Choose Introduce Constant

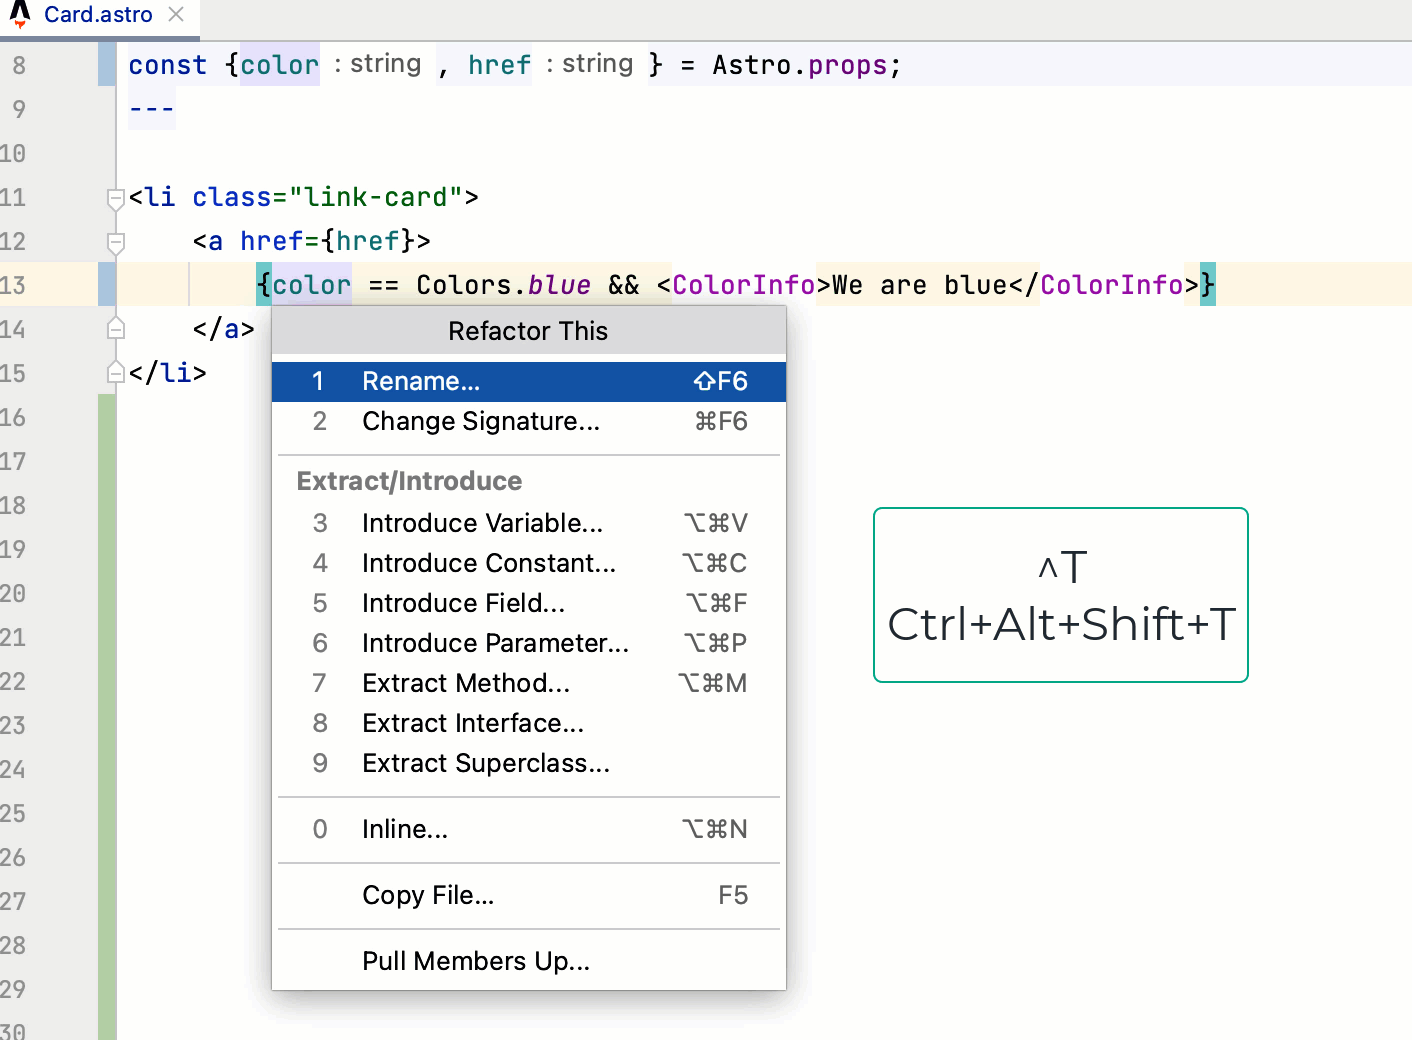pos(489,563)
